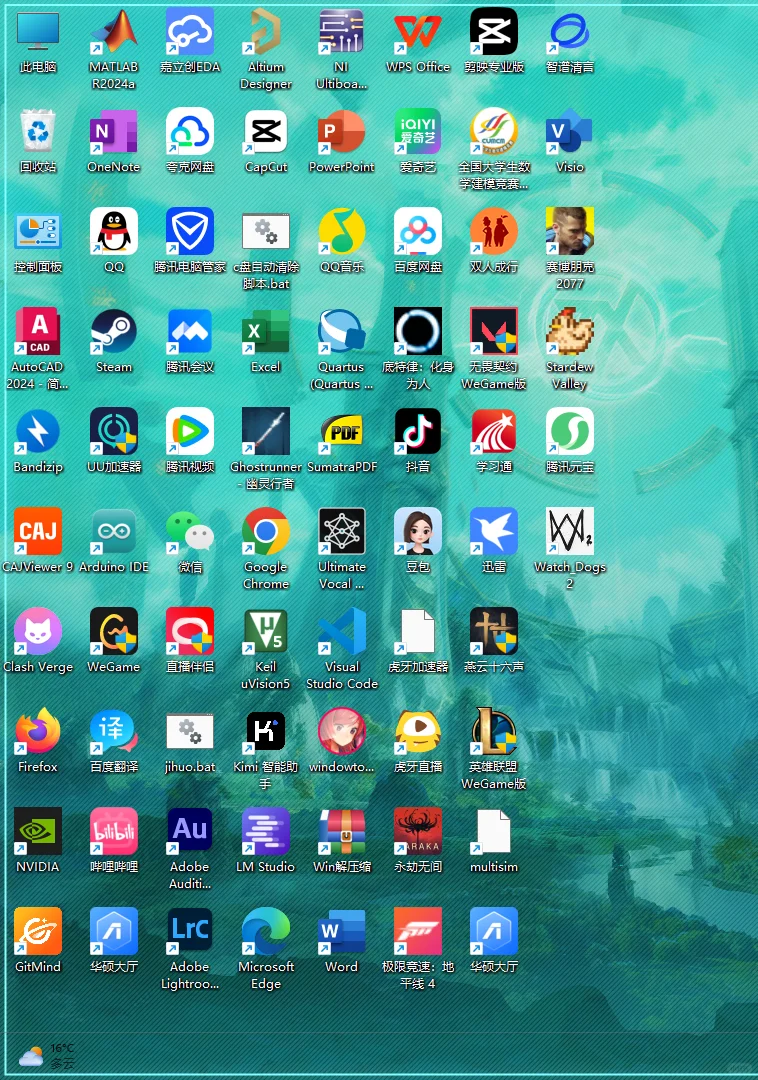Click the Ghostrunner 幽灵行者 icon
This screenshot has width=758, height=1080.
tap(266, 431)
